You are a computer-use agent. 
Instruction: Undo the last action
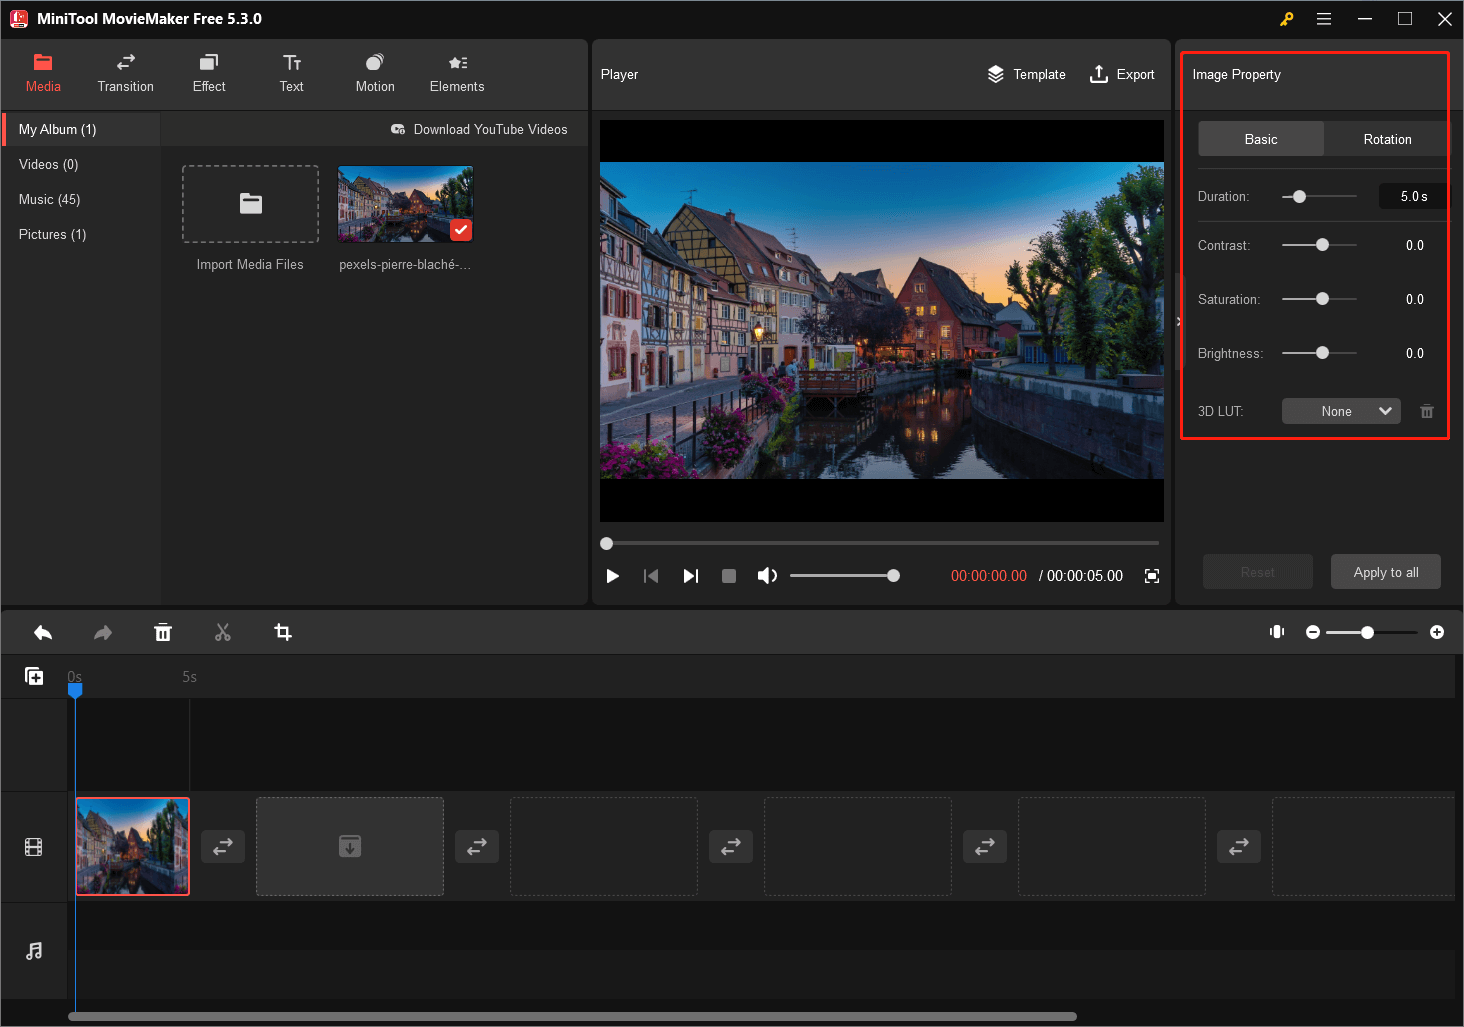coord(43,632)
